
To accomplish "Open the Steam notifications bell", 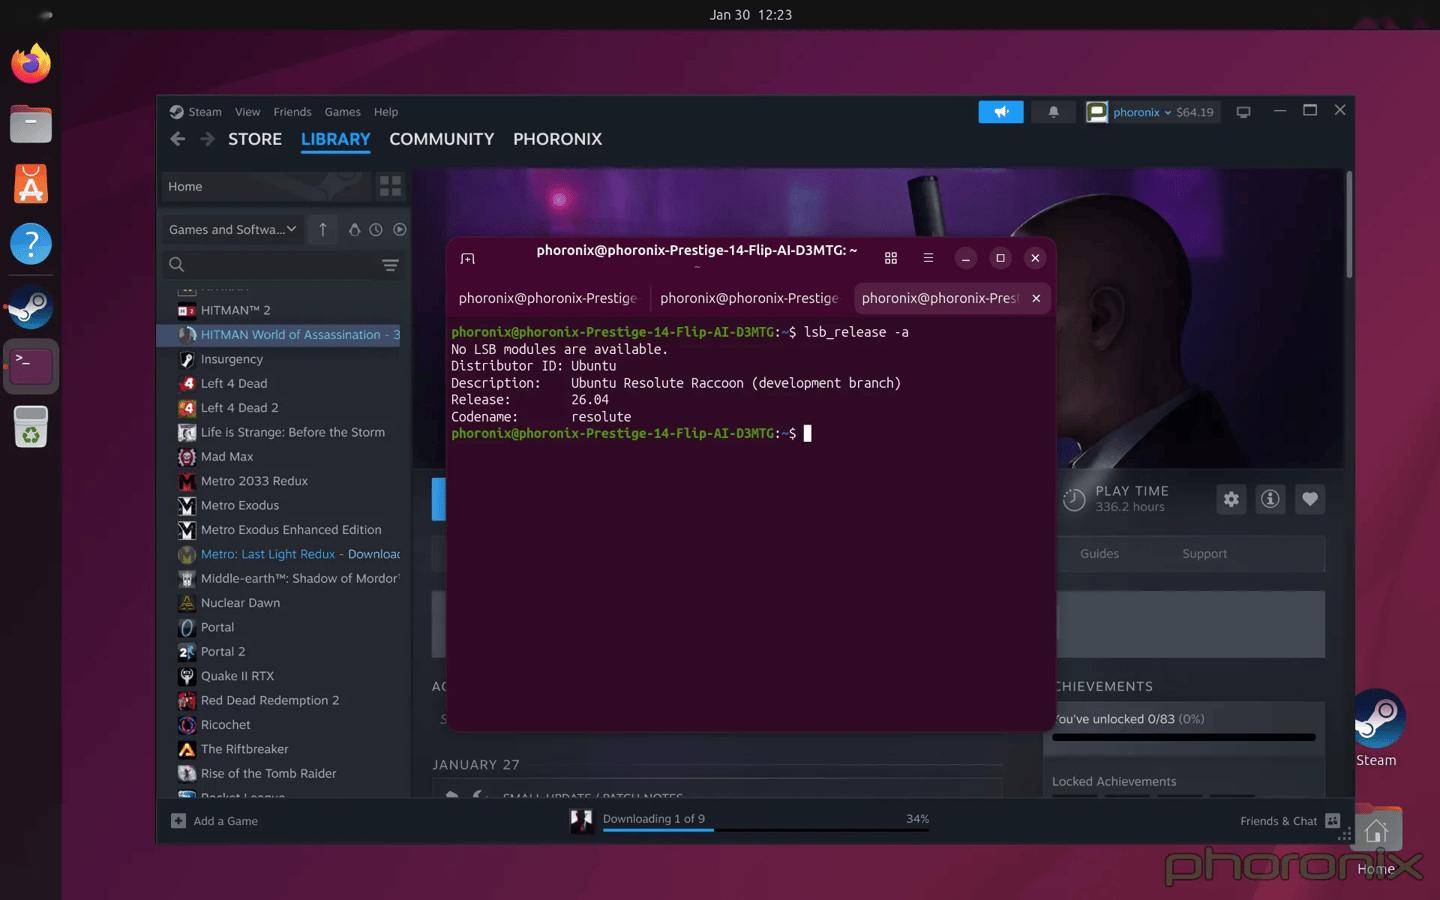I will [1053, 112].
